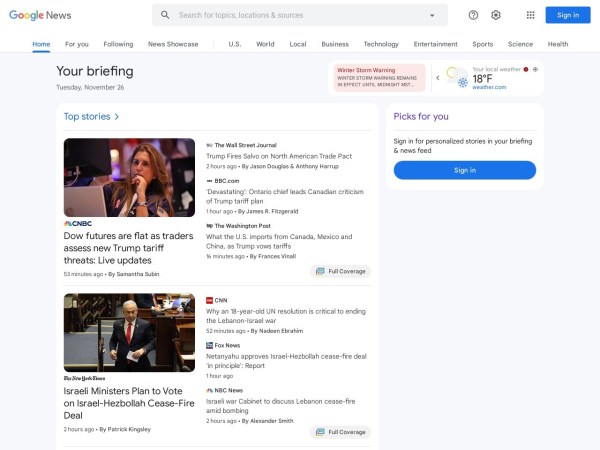Open the Dow futures story thumbnail image
The image size is (600, 450).
point(129,177)
